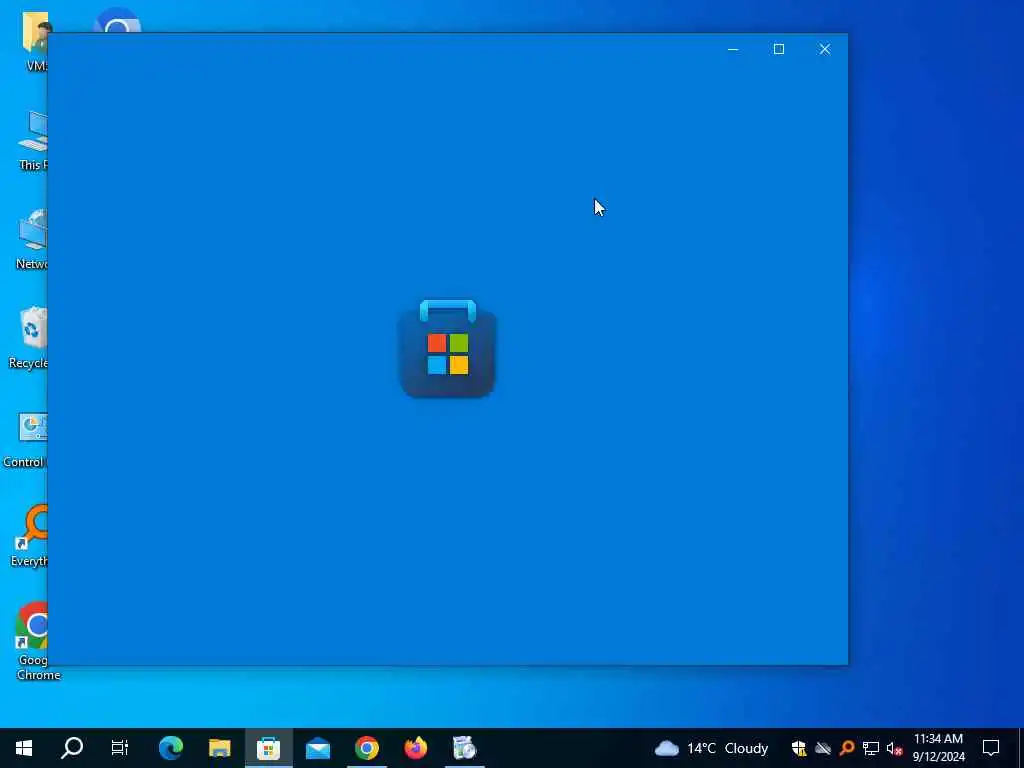Viewport: 1024px width, 768px height.
Task: Open the Mail app from taskbar
Action: pyautogui.click(x=318, y=748)
